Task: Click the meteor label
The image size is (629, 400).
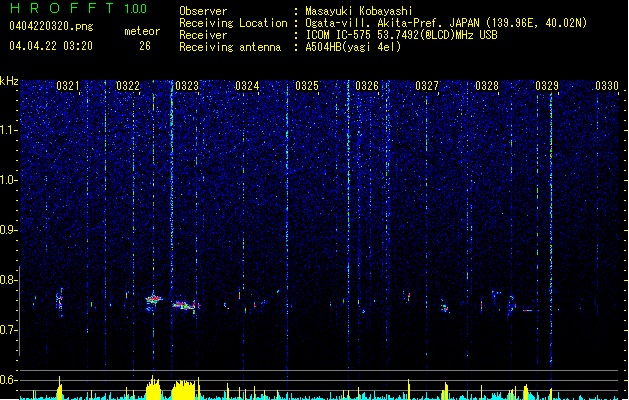Action: (x=142, y=31)
